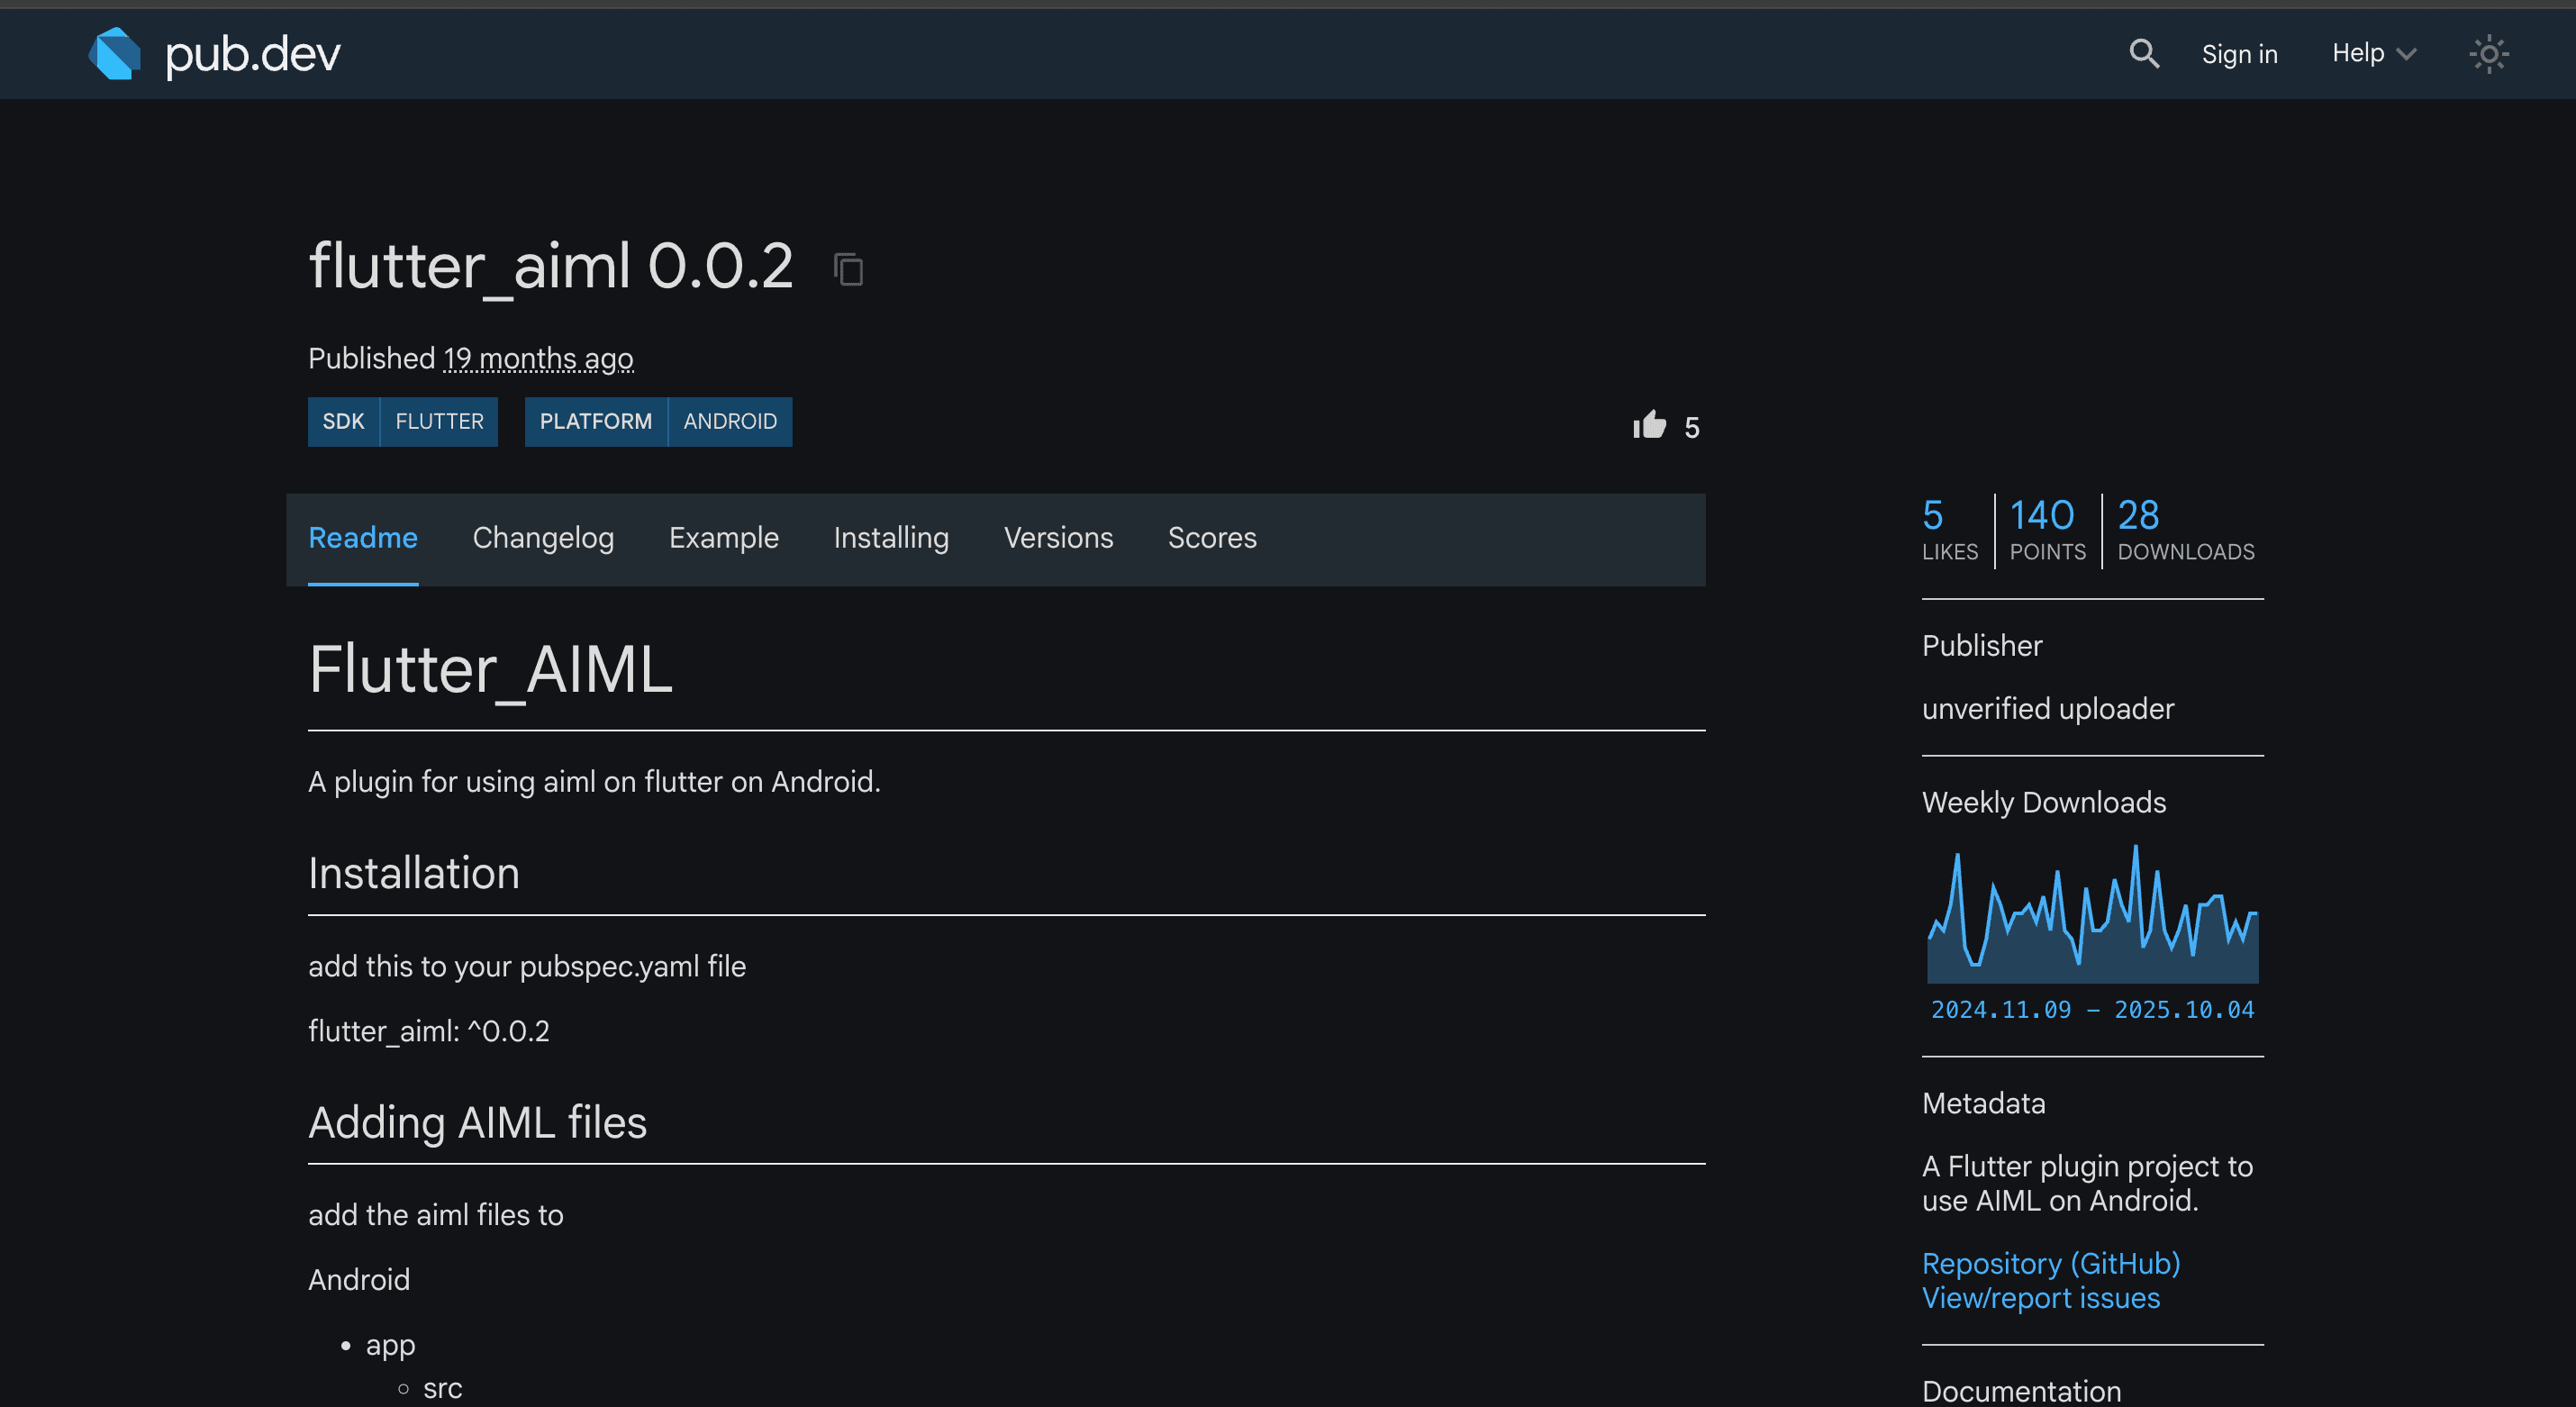Click the FLUTTER SDK tag
The image size is (2576, 1407).
439,421
